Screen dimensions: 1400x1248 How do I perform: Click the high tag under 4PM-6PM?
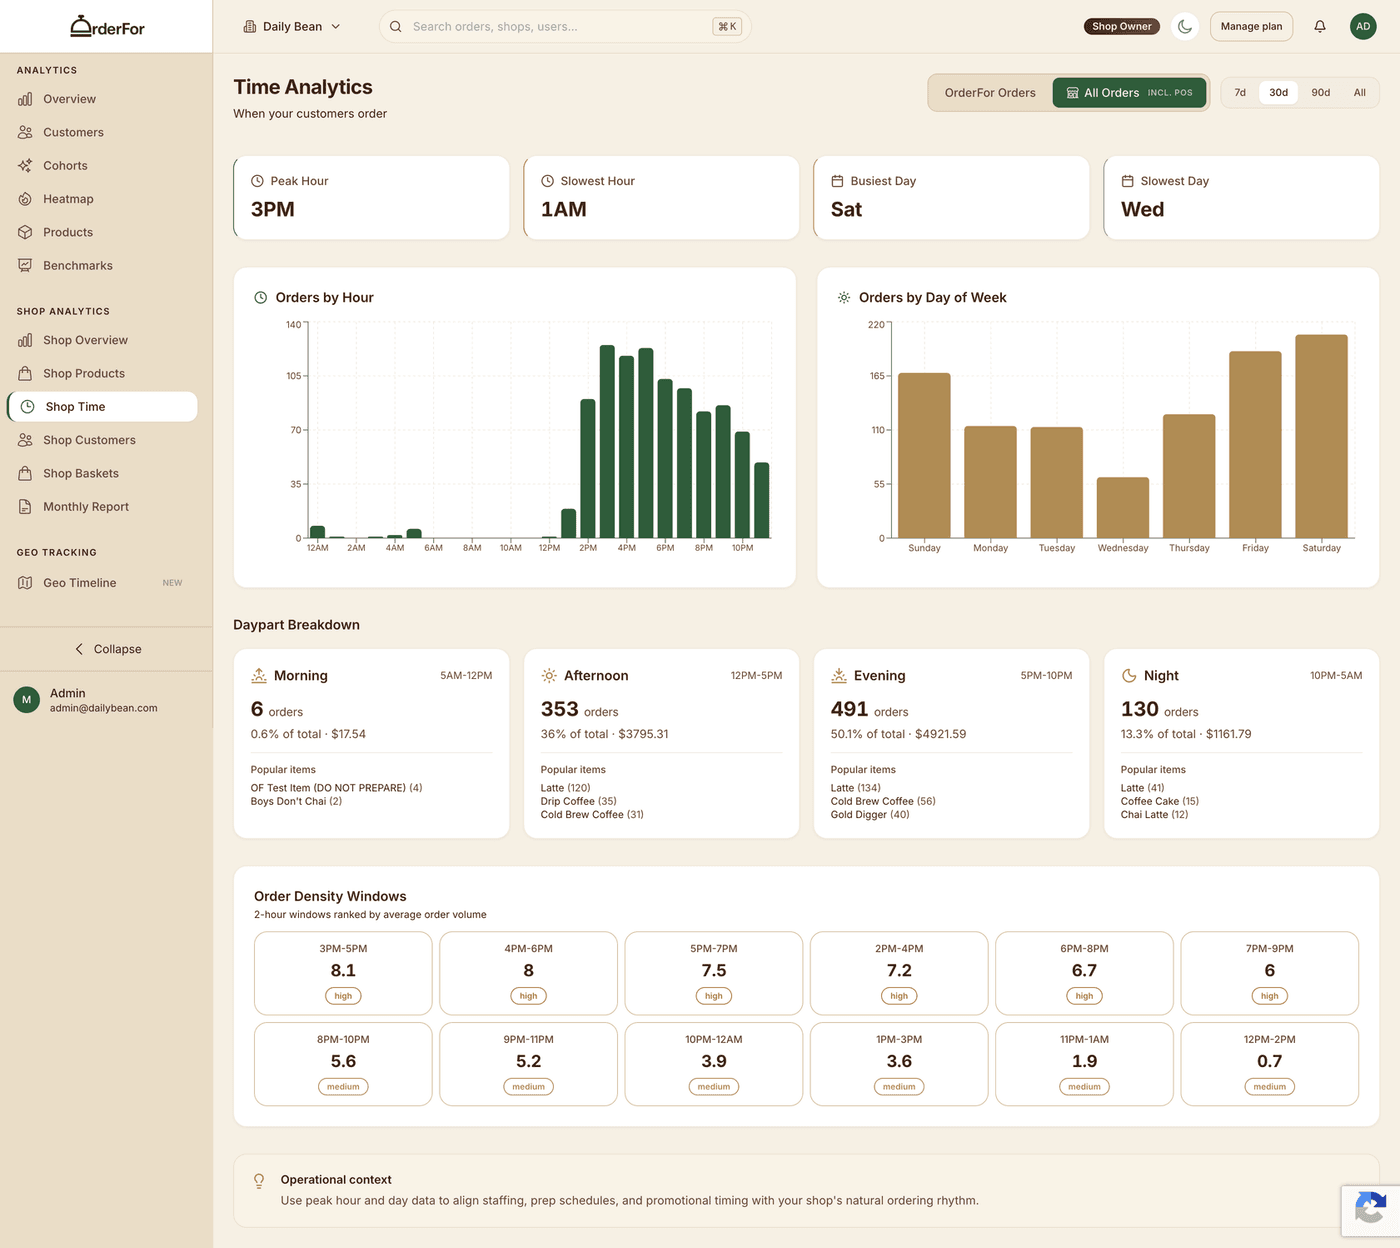click(528, 996)
